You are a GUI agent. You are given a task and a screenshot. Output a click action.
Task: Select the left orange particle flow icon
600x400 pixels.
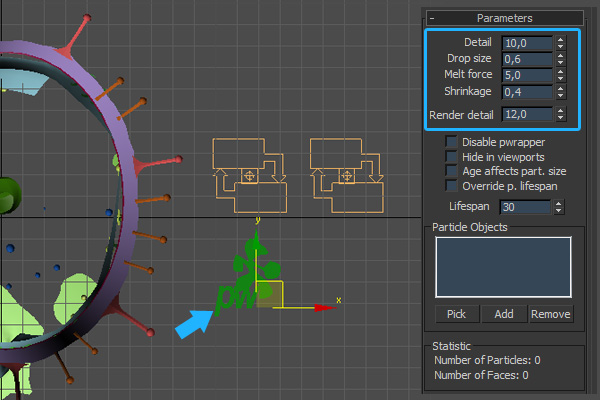250,175
